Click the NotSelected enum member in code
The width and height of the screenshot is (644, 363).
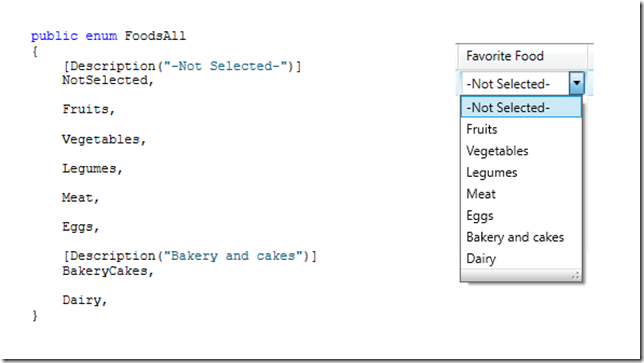[x=106, y=80]
